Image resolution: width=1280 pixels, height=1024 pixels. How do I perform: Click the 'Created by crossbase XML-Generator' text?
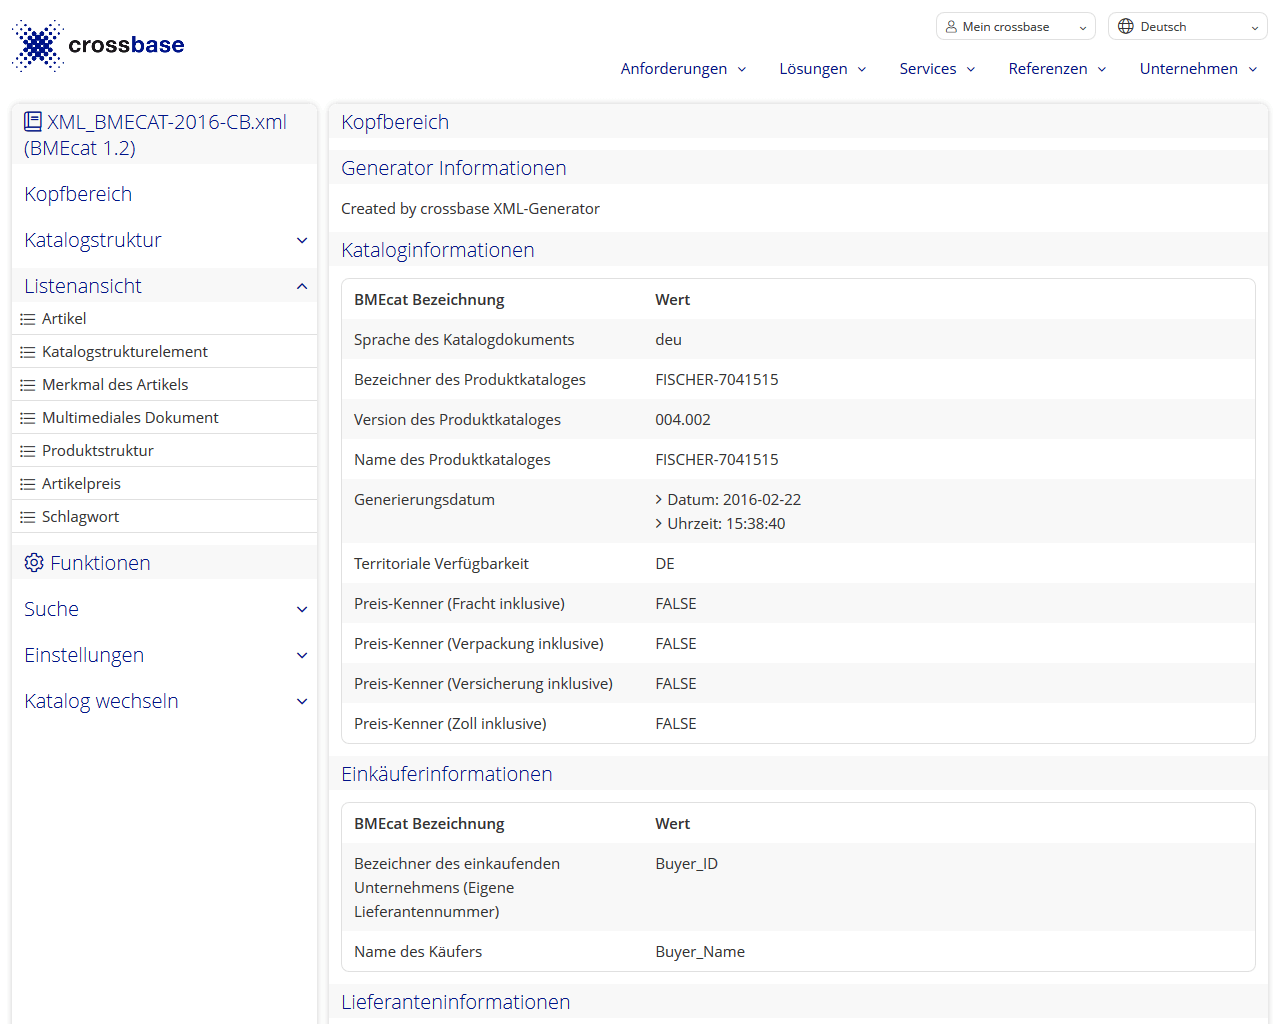pos(470,209)
